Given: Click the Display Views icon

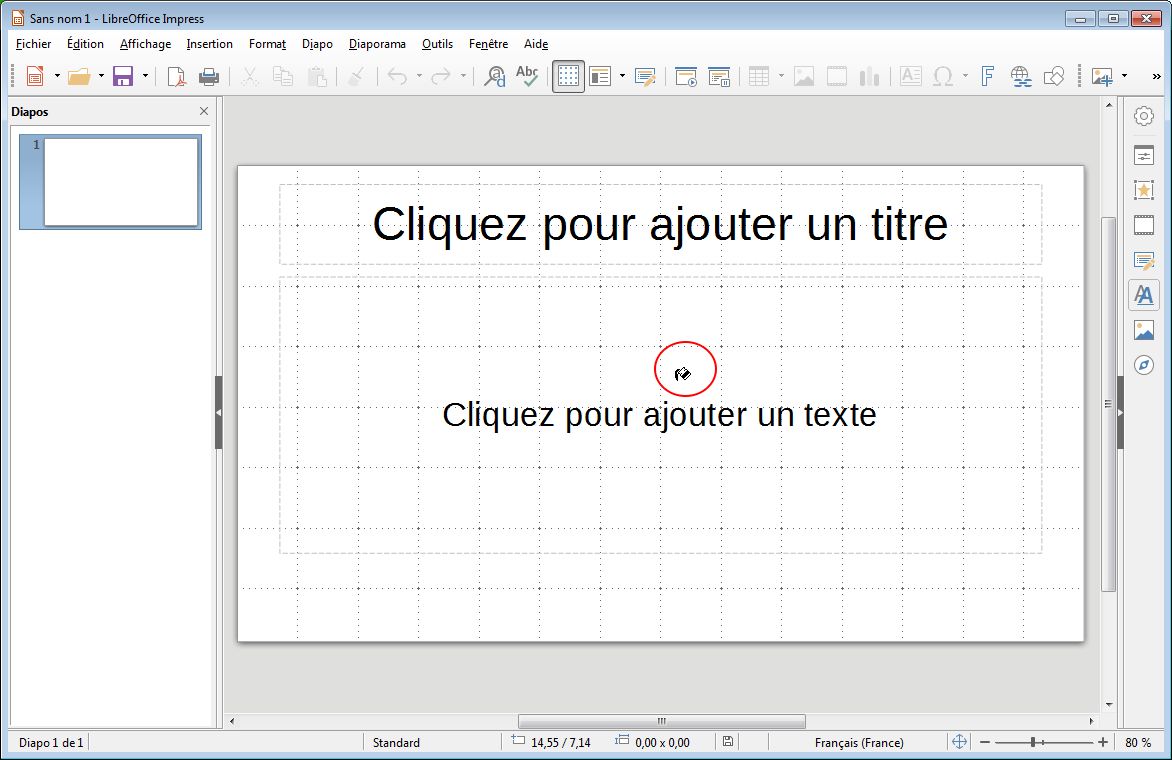Looking at the screenshot, I should click(x=600, y=76).
